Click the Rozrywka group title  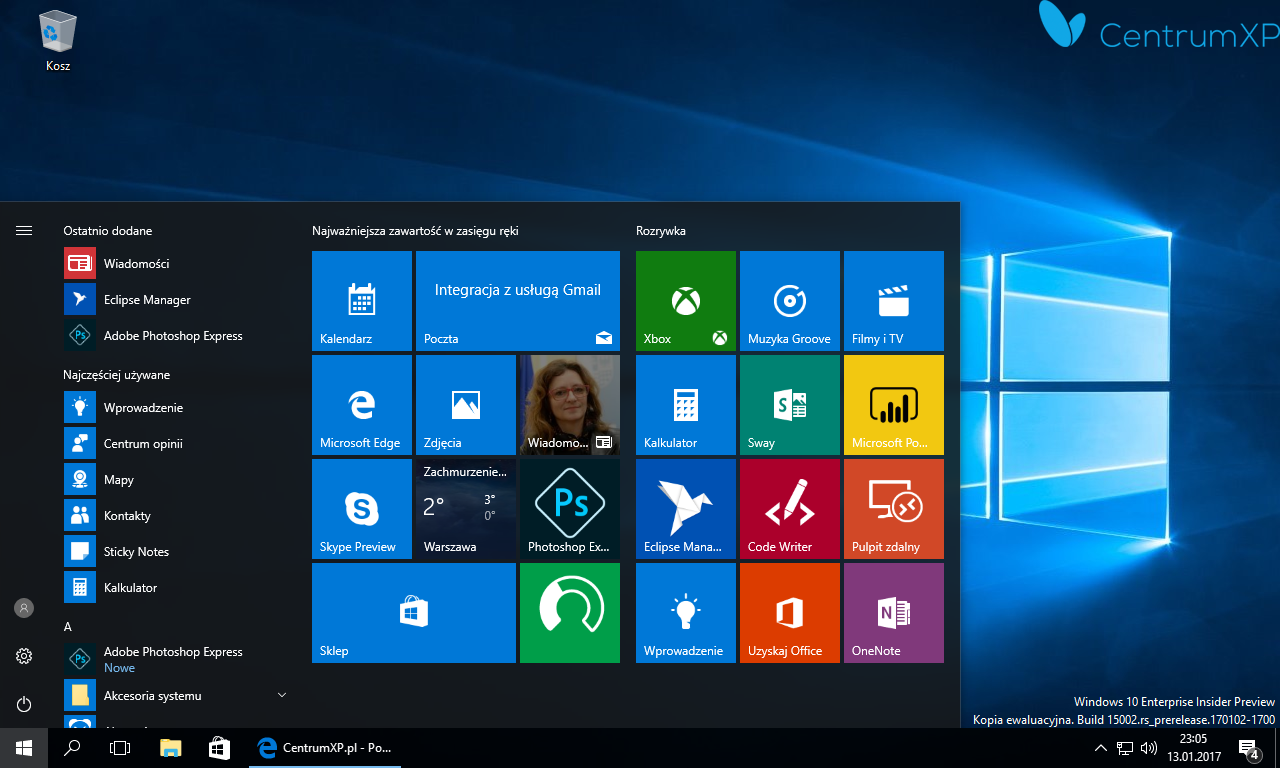(661, 231)
